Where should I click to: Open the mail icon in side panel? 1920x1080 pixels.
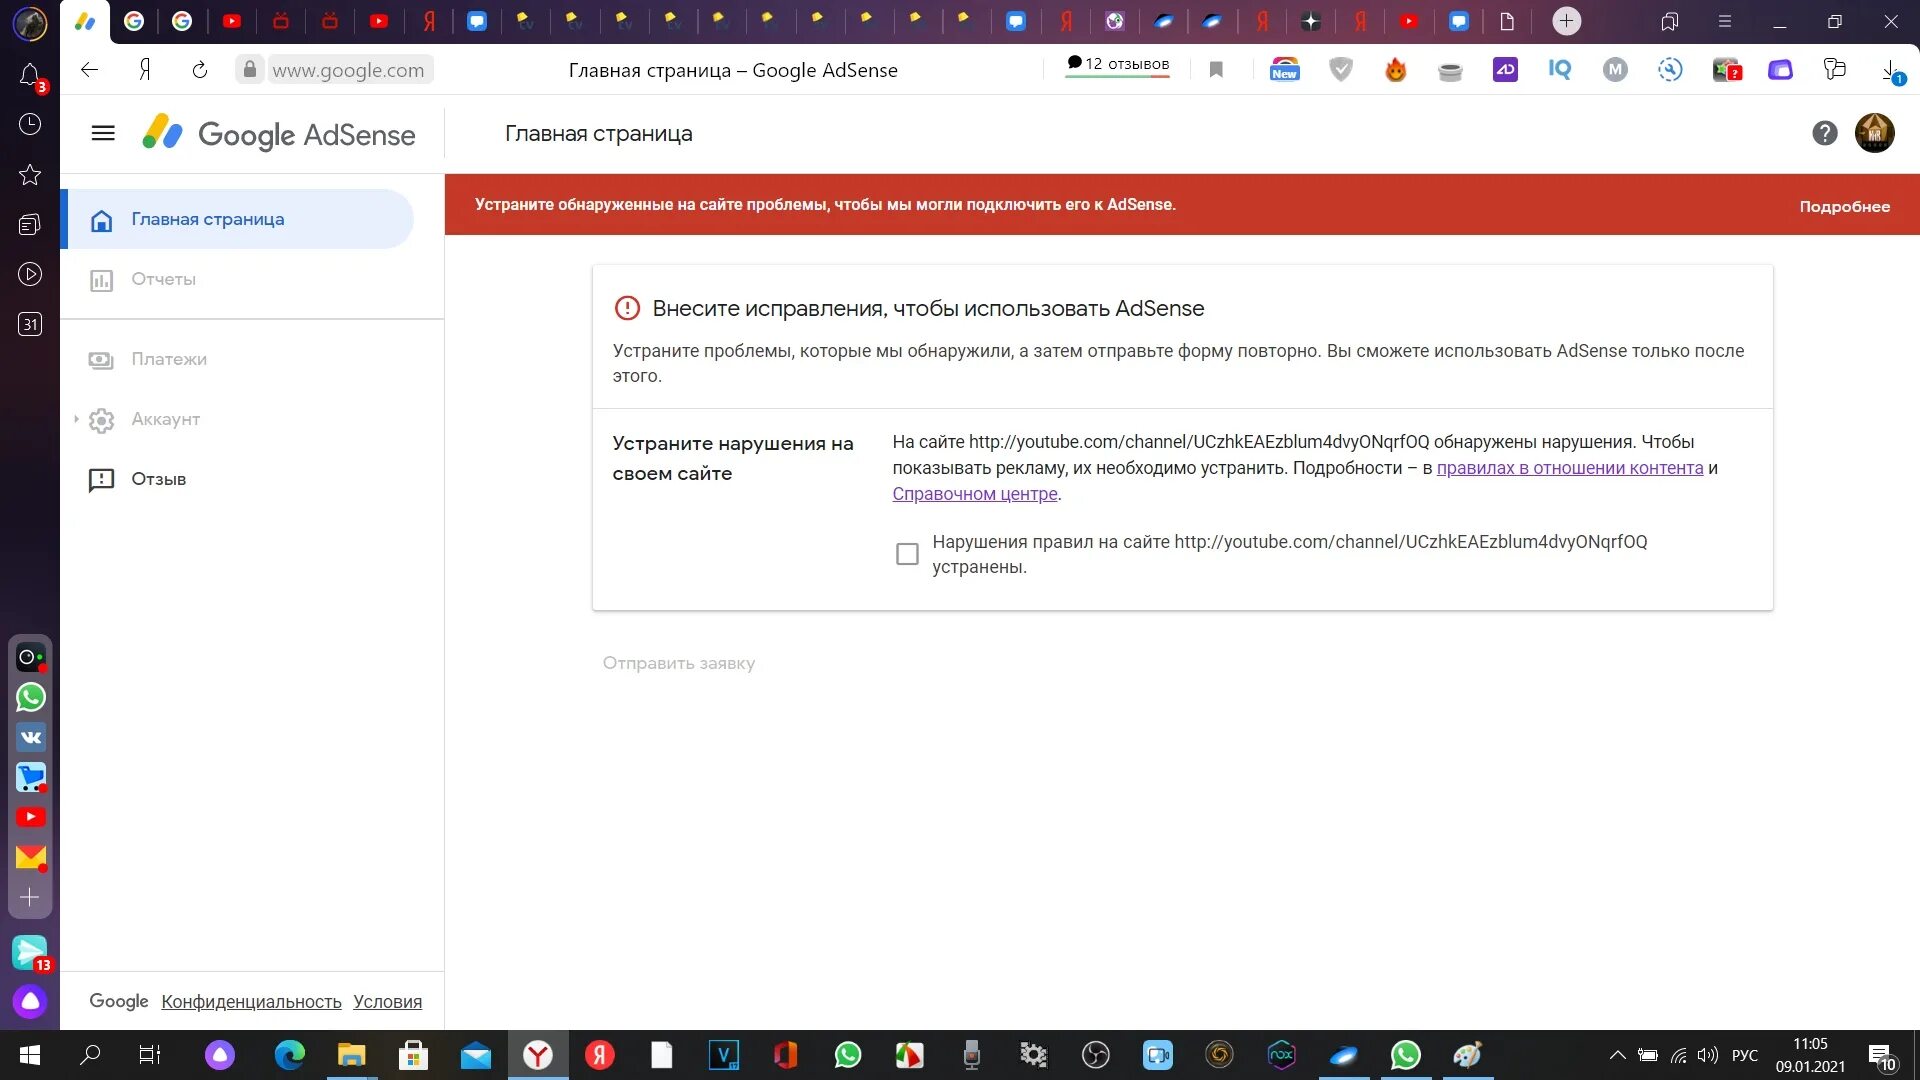30,857
